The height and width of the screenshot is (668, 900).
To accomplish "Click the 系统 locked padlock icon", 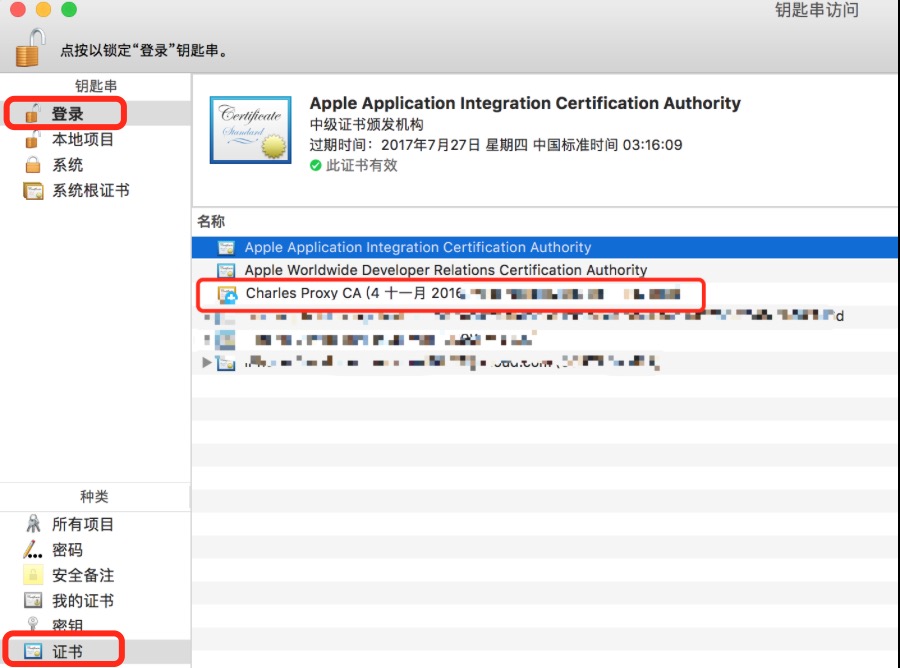I will [33, 165].
